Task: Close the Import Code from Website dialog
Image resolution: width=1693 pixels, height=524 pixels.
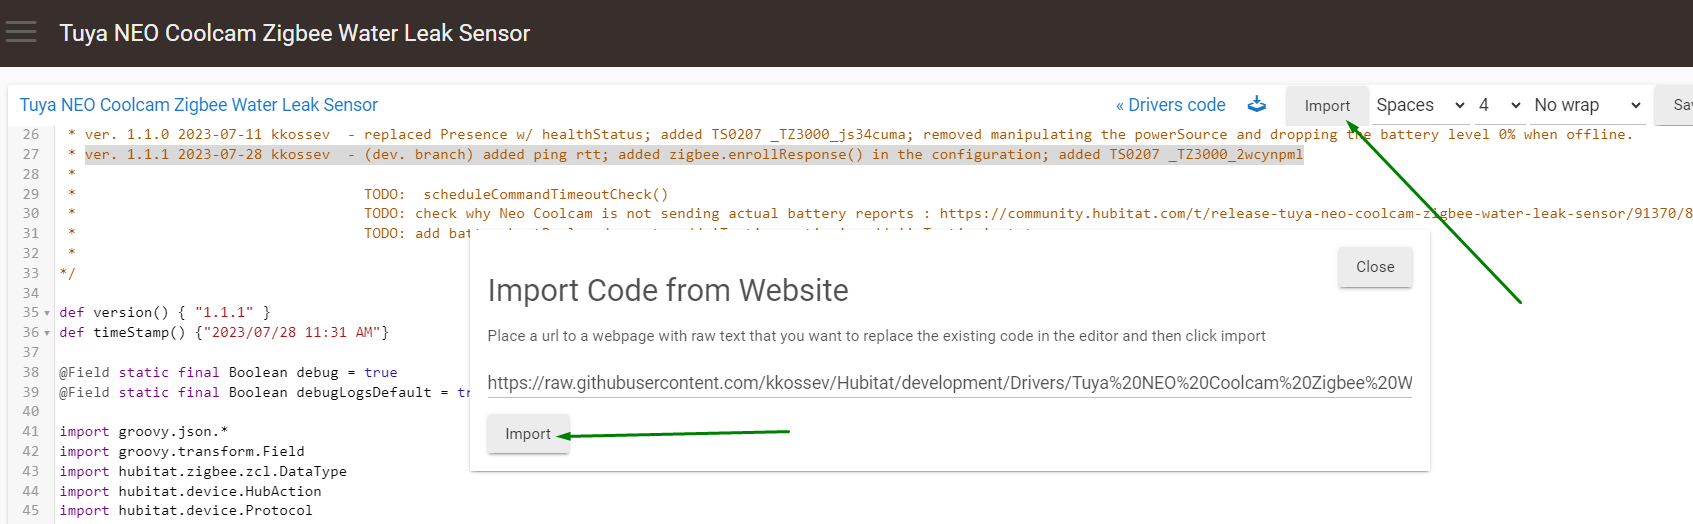Action: 1375,267
